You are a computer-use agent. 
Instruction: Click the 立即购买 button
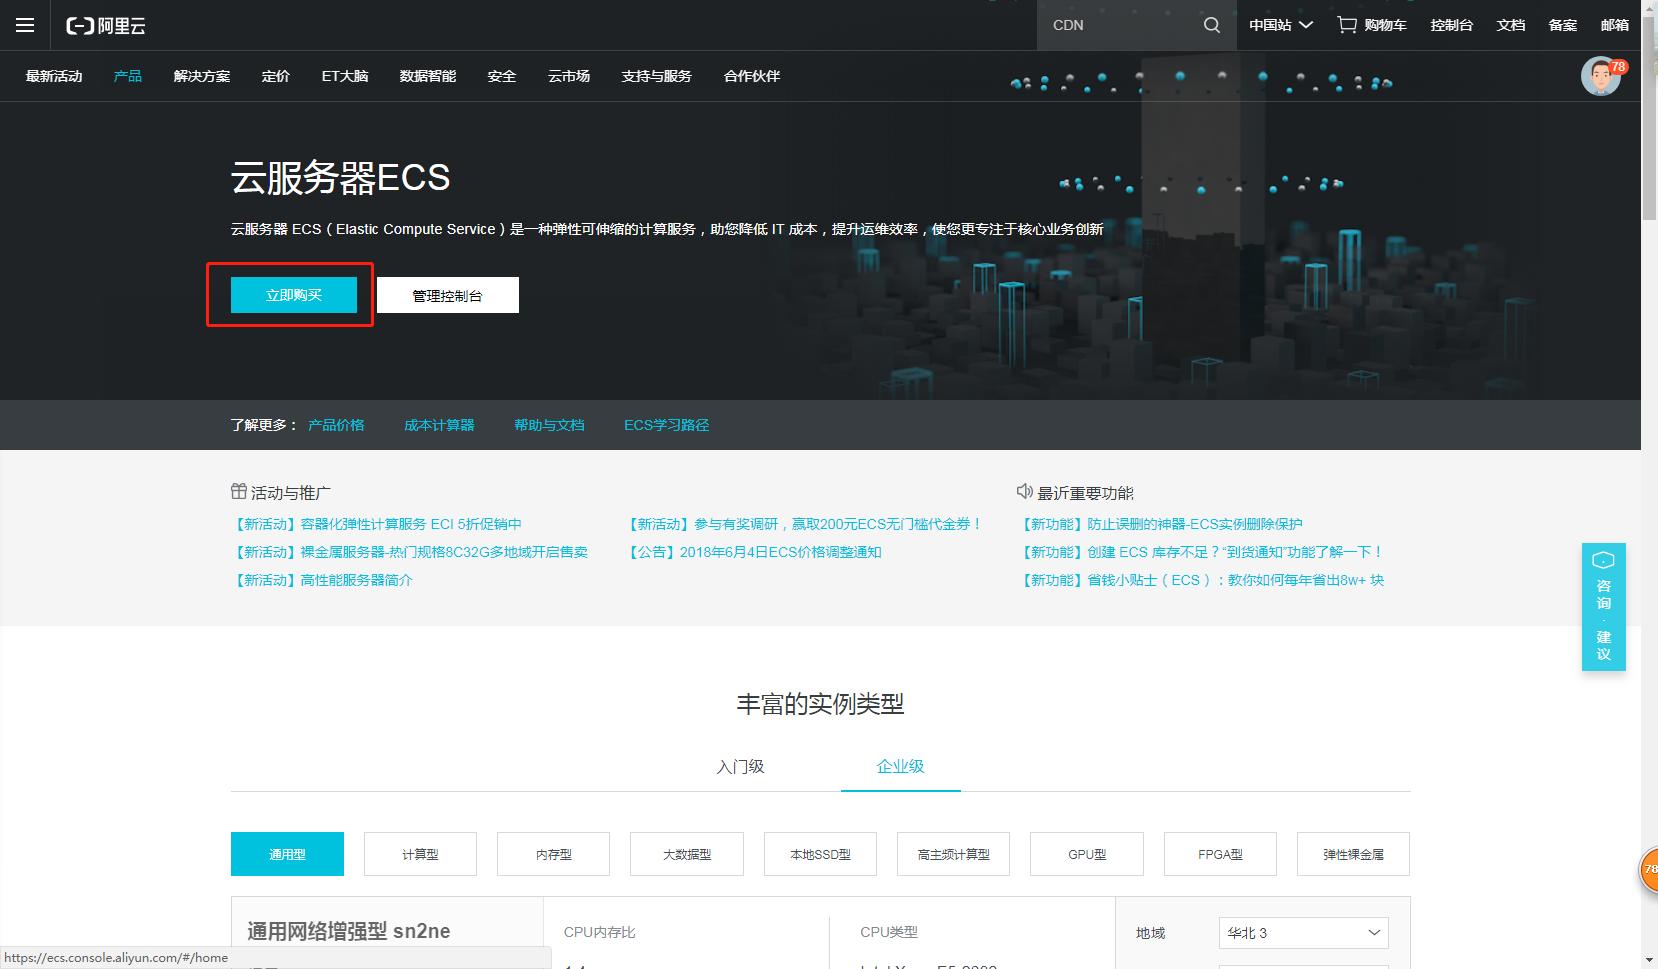click(293, 294)
